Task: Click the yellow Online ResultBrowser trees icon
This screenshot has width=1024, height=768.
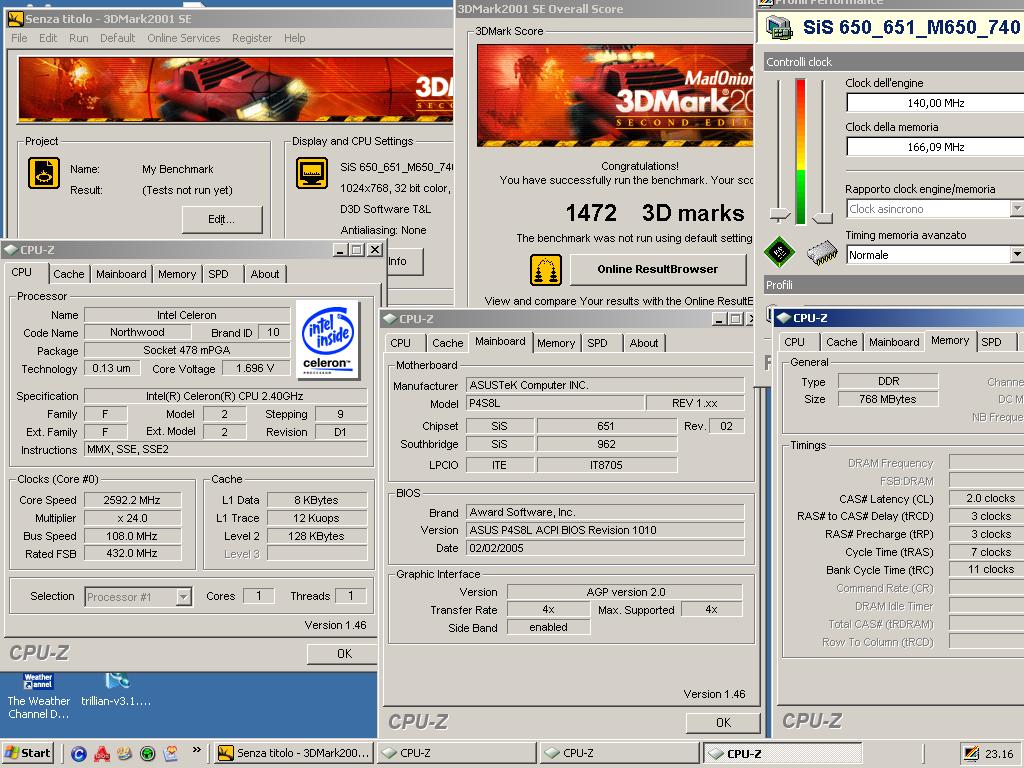Action: pyautogui.click(x=546, y=270)
